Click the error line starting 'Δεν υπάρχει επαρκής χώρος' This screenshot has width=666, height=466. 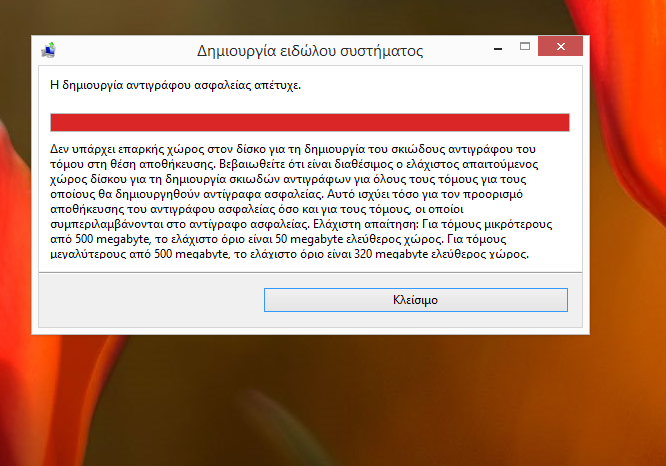293,149
